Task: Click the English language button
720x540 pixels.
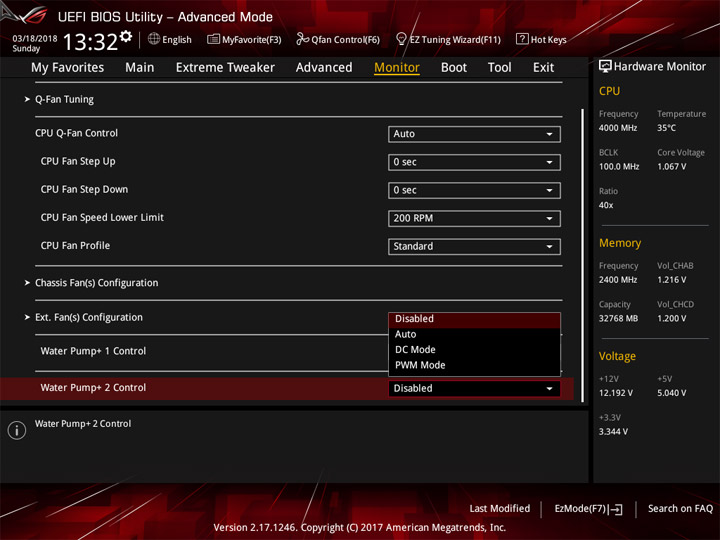Action: pyautogui.click(x=170, y=39)
